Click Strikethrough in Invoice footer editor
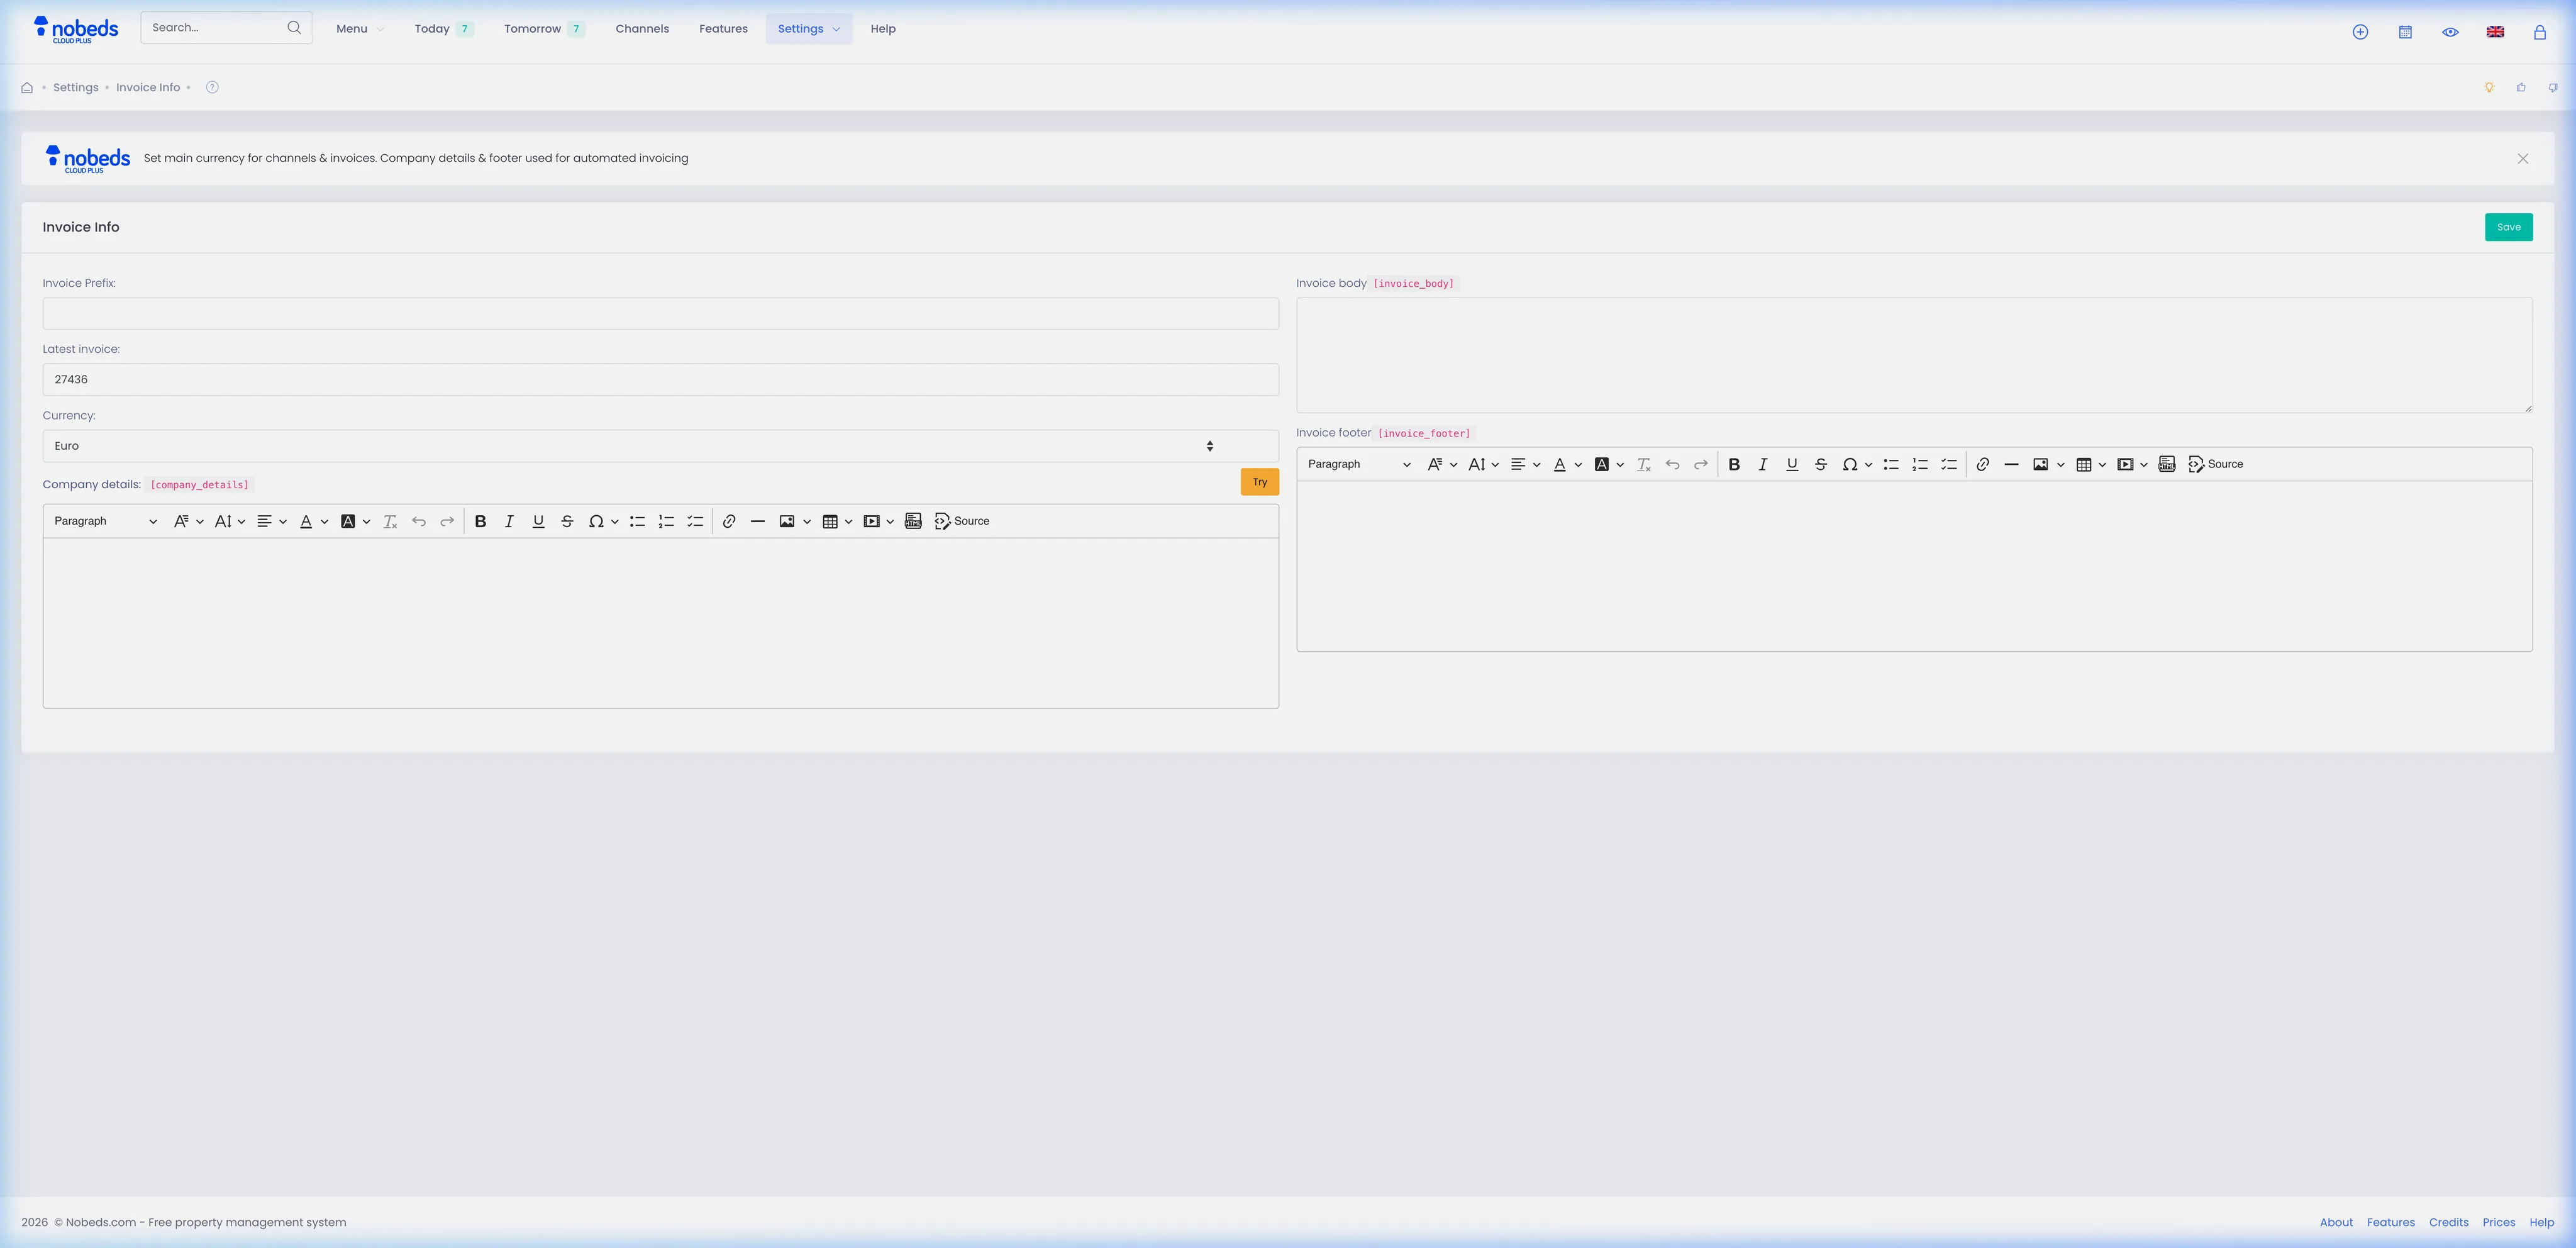The width and height of the screenshot is (2576, 1248). pyautogui.click(x=1821, y=464)
